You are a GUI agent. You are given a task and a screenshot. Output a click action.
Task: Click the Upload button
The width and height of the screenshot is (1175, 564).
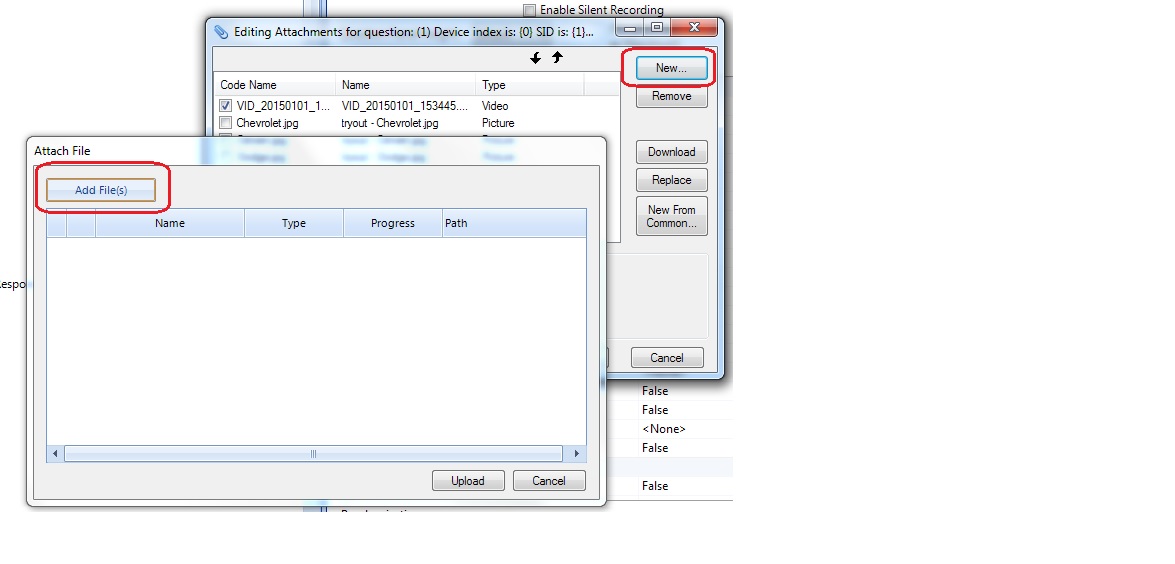[x=468, y=481]
